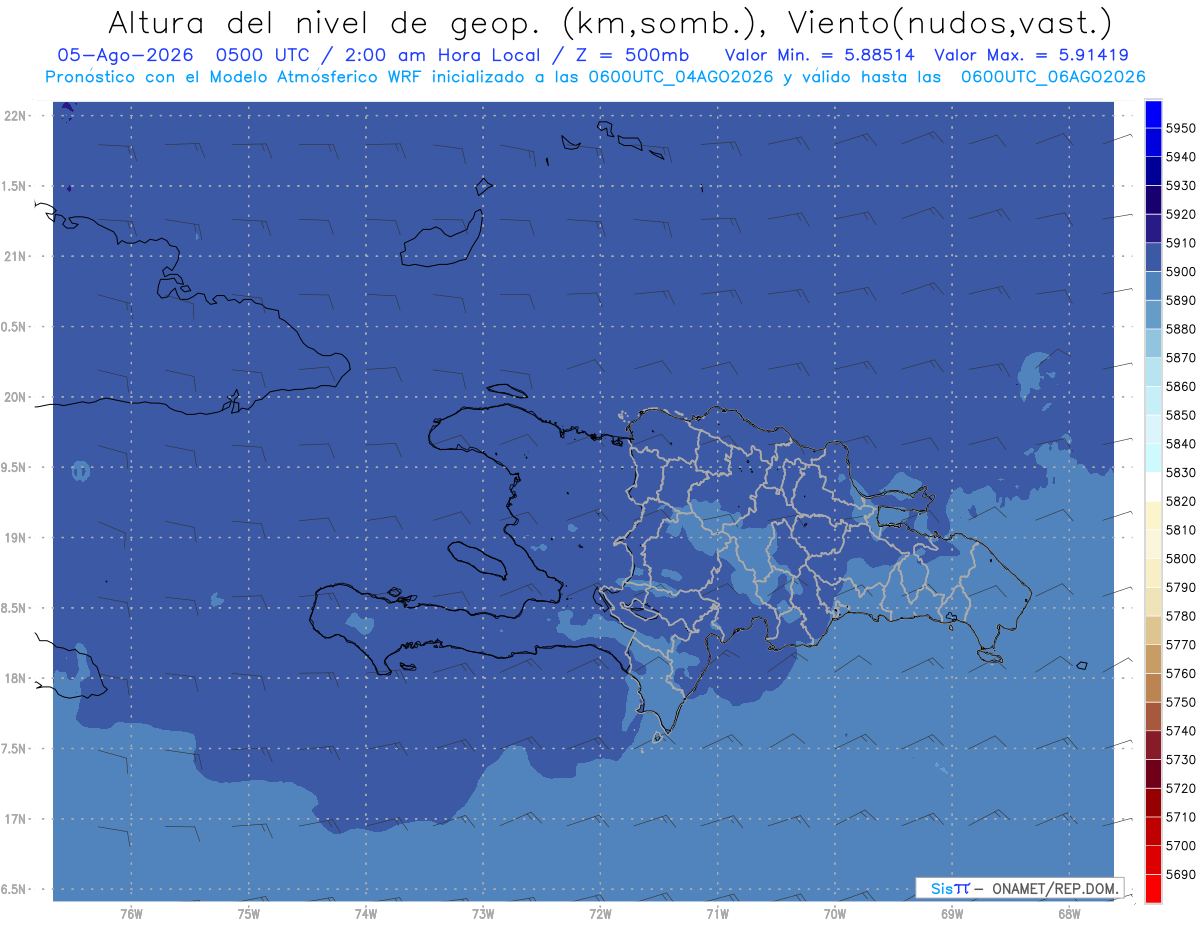
Task: Click the '17N' latitude axis label
Action: click(15, 820)
